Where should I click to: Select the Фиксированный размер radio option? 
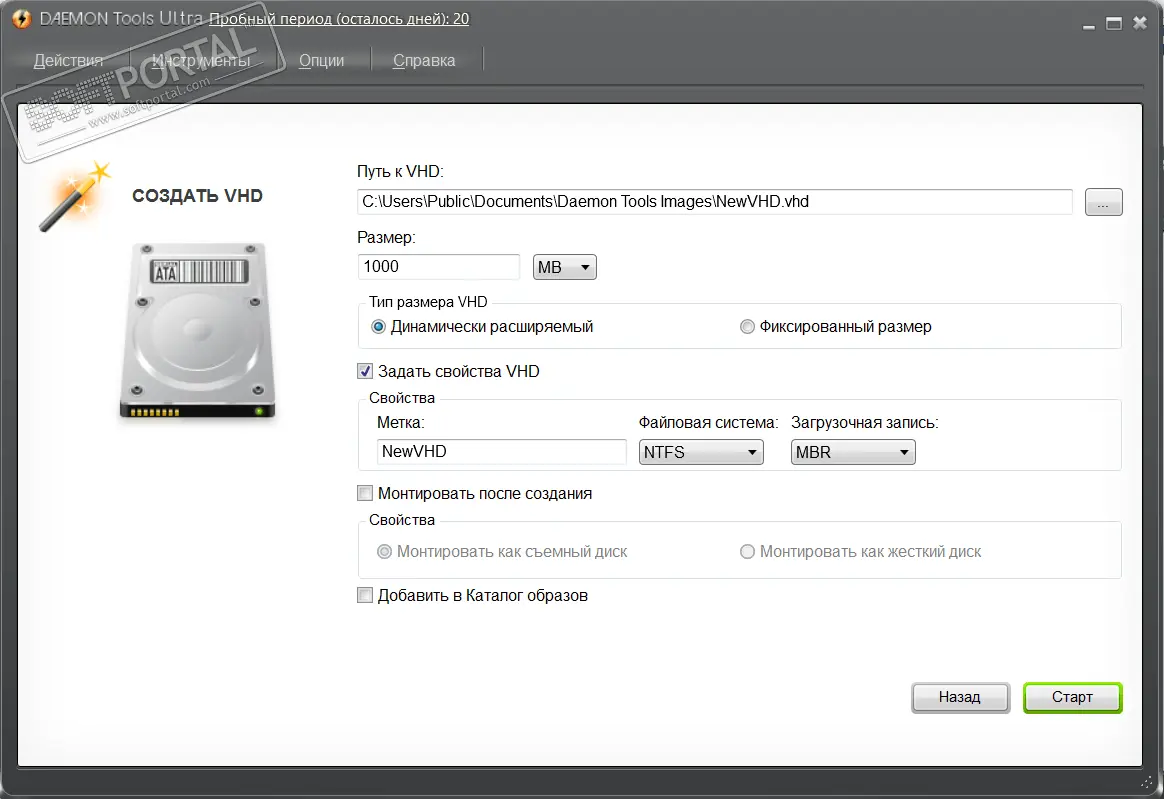tap(747, 327)
